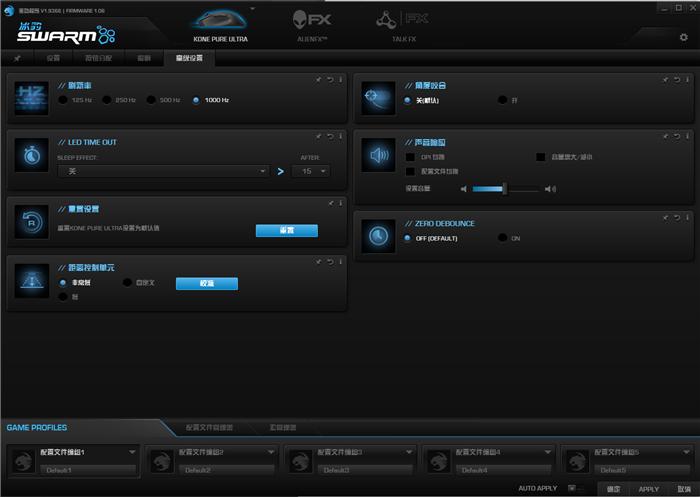Viewport: 700px width, 497px height.
Task: Click the Default1 profile name field
Action: coord(88,470)
